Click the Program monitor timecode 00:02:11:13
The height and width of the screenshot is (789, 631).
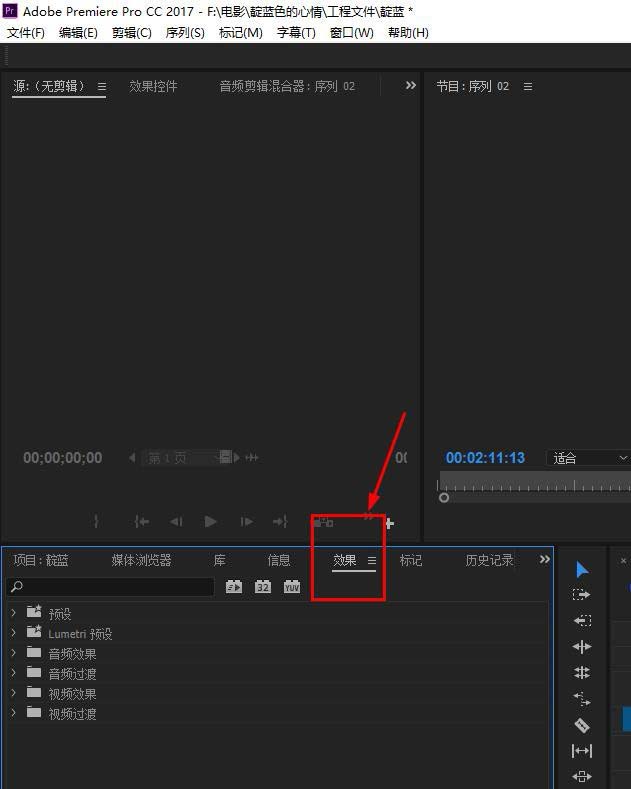[485, 458]
